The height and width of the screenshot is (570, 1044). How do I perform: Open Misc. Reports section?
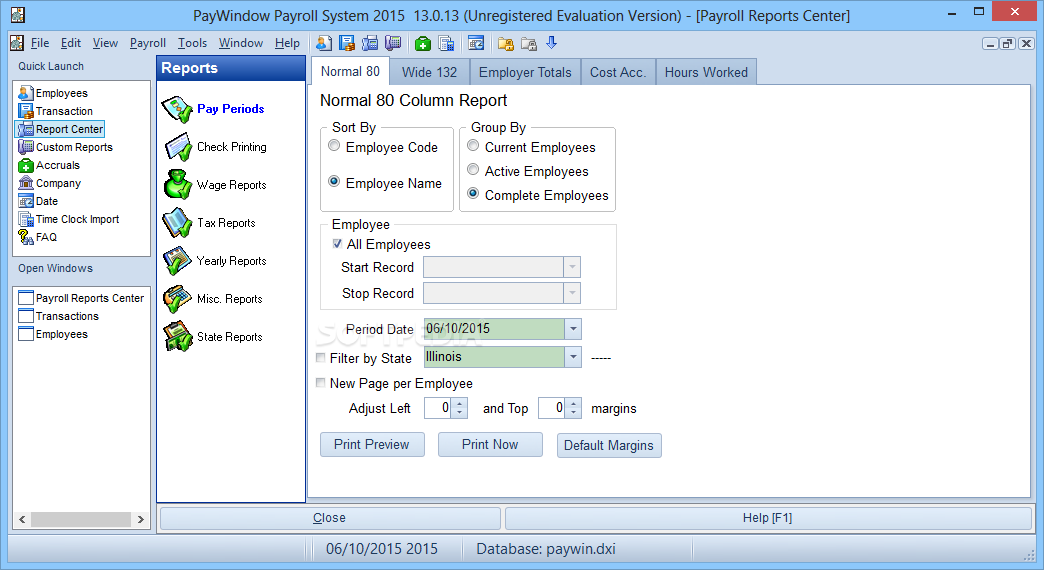point(213,299)
